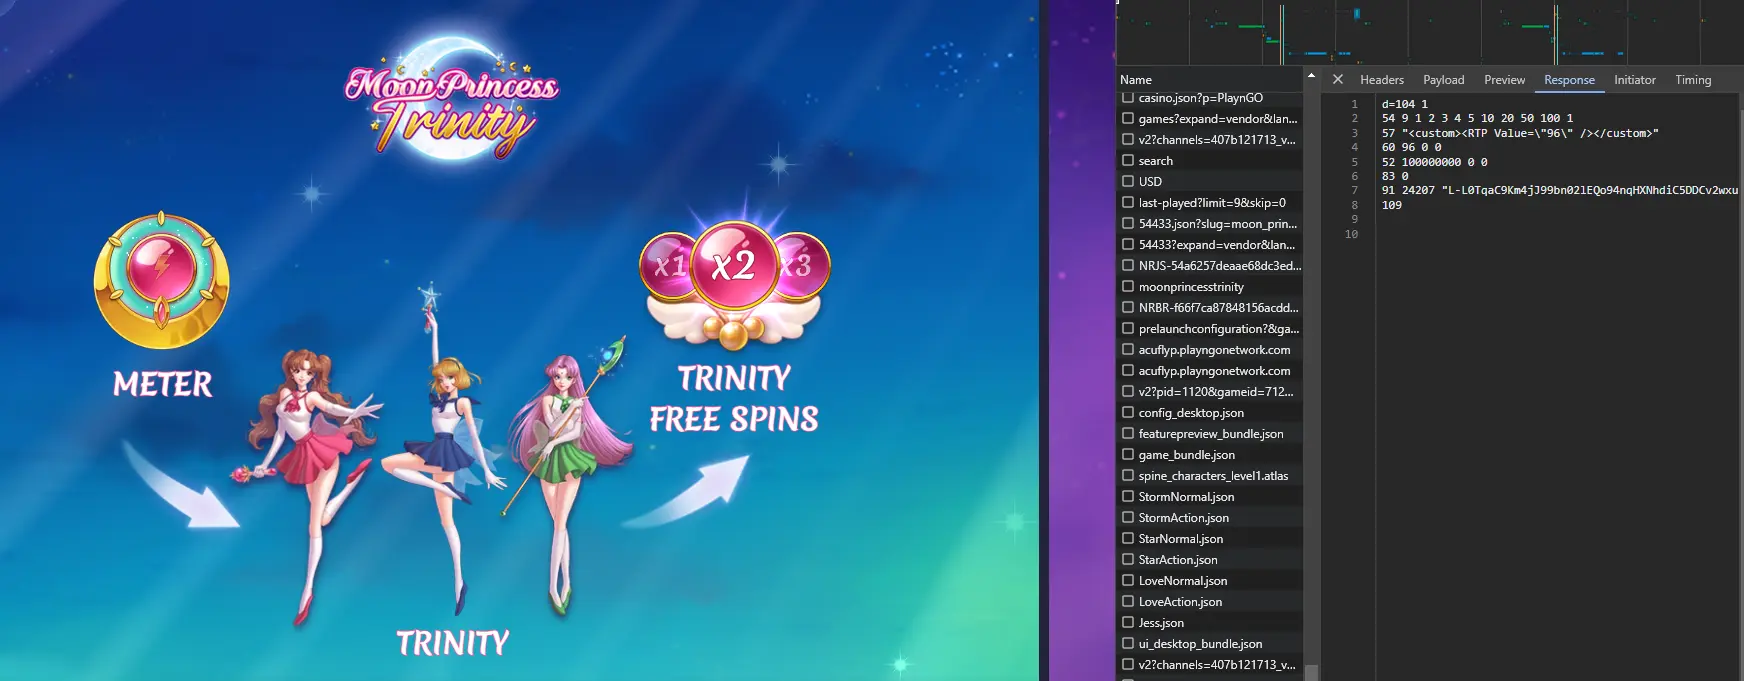
Task: Switch to the Headers tab
Action: pyautogui.click(x=1382, y=80)
